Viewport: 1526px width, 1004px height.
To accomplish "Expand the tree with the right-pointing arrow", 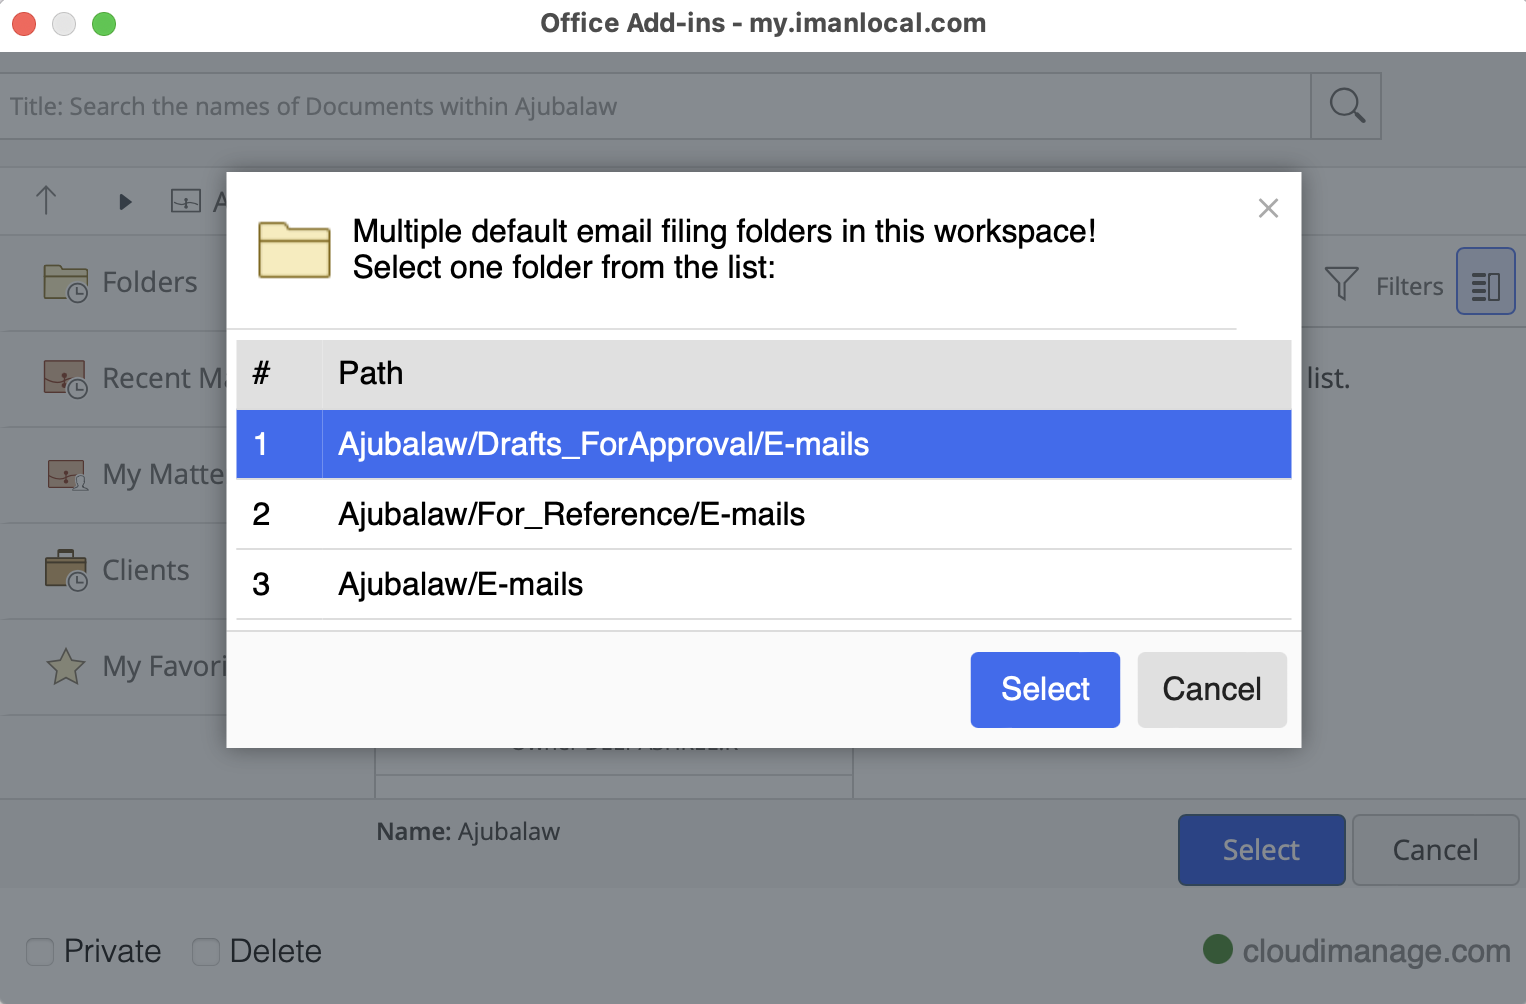I will pos(123,200).
